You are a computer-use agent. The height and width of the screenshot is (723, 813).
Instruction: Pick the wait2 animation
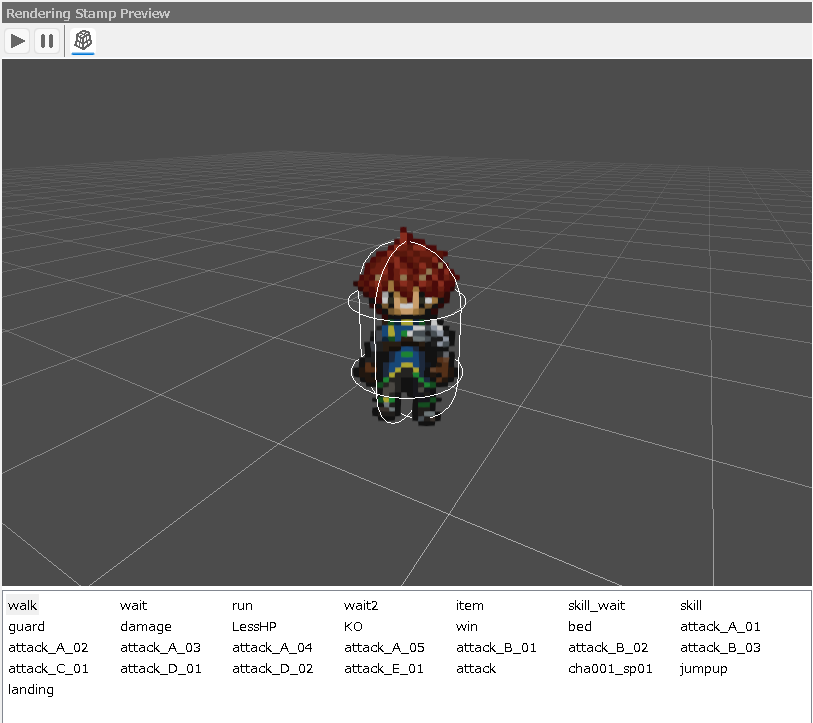tap(362, 605)
